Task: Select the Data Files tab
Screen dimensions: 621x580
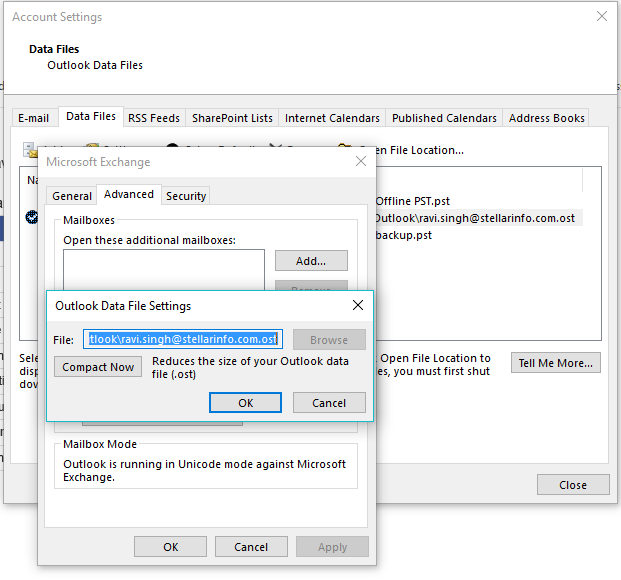Action: (91, 116)
